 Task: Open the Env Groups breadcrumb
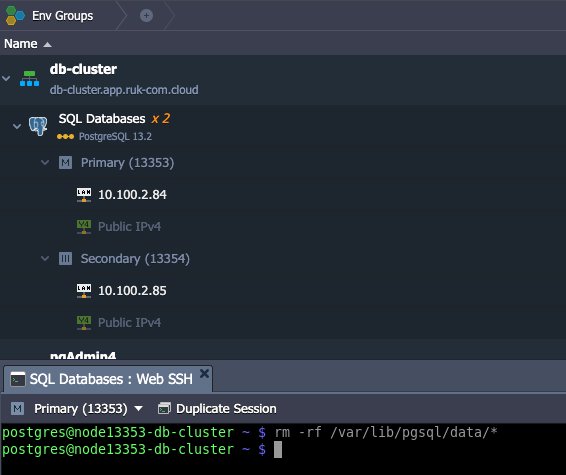pos(62,16)
